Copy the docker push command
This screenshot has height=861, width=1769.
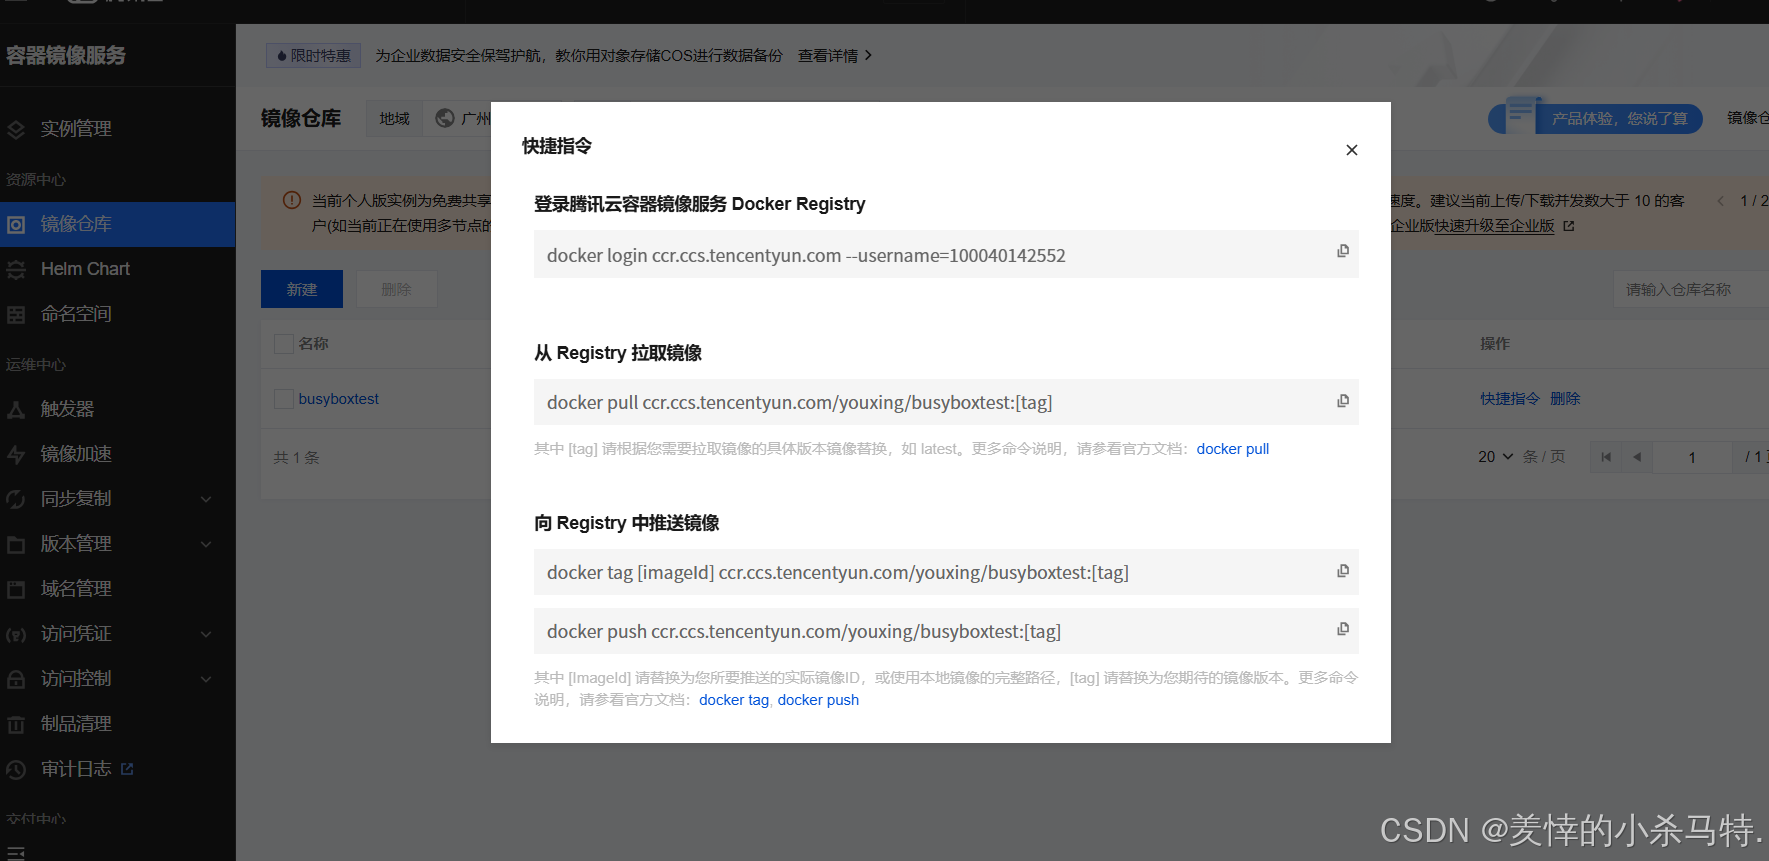(1343, 629)
